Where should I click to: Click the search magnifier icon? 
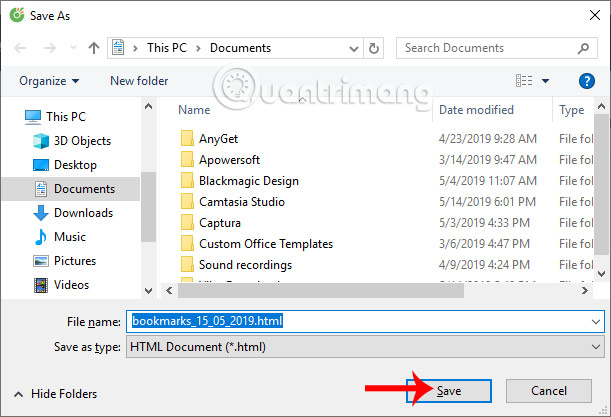[x=583, y=48]
